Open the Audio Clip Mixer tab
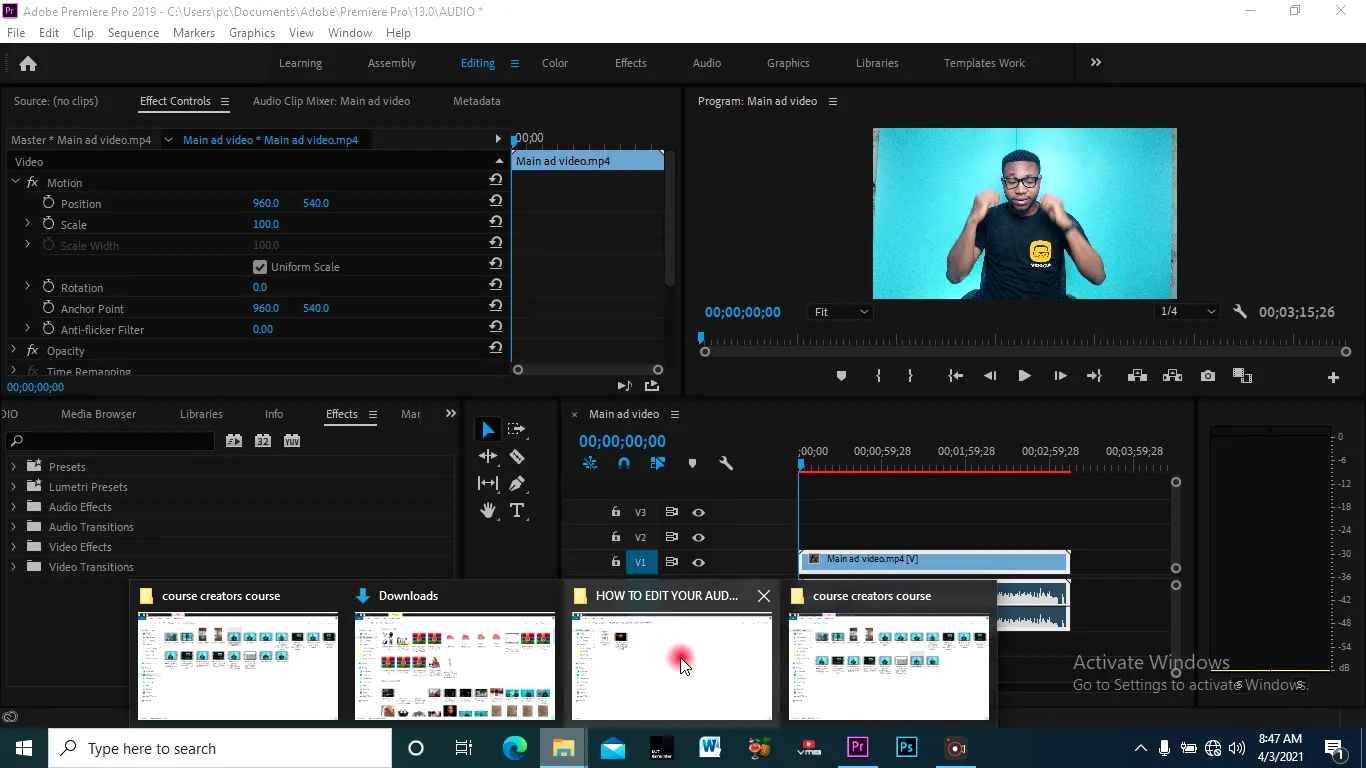 point(331,101)
